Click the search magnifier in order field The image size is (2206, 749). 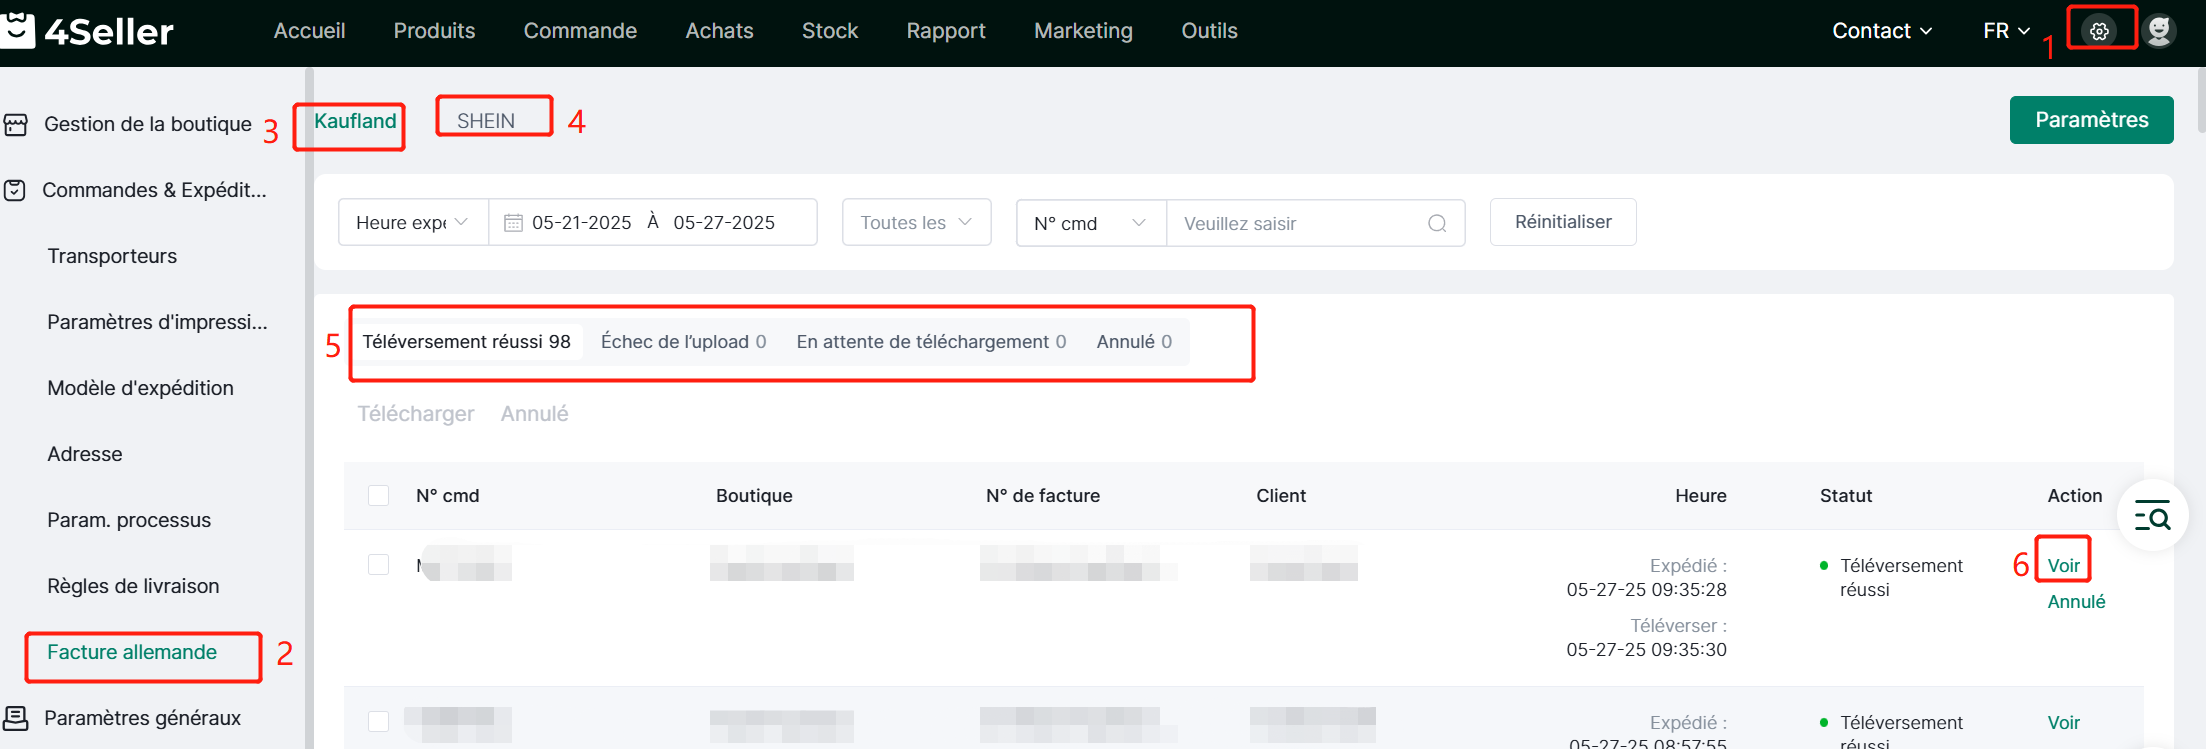tap(1437, 223)
